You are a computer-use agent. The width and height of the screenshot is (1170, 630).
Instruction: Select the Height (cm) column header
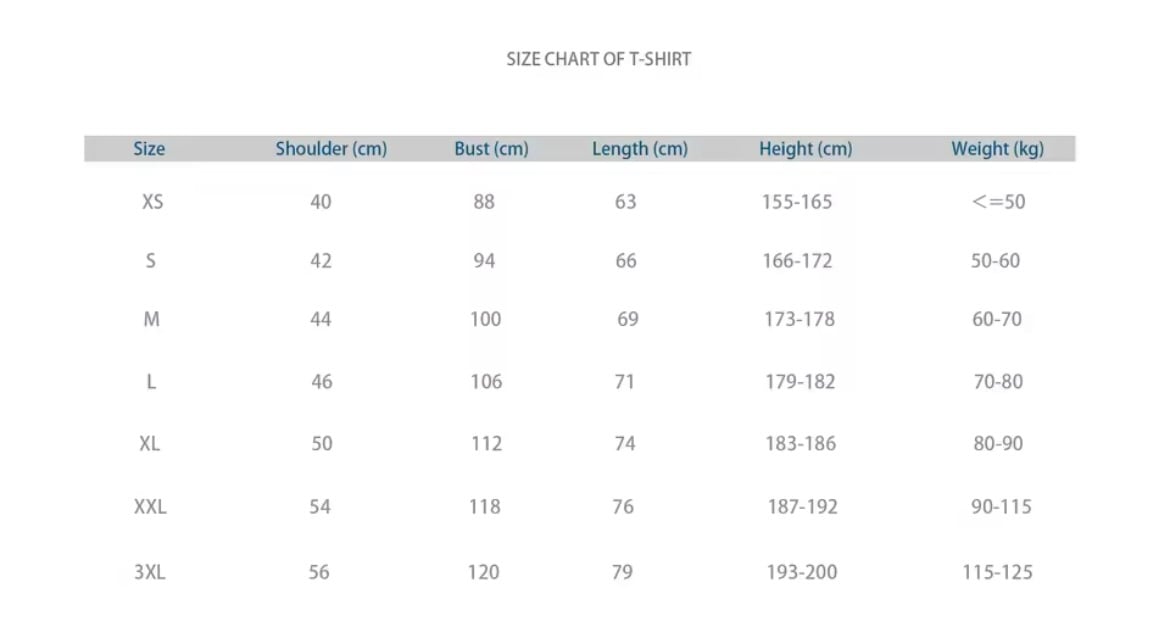(x=805, y=149)
